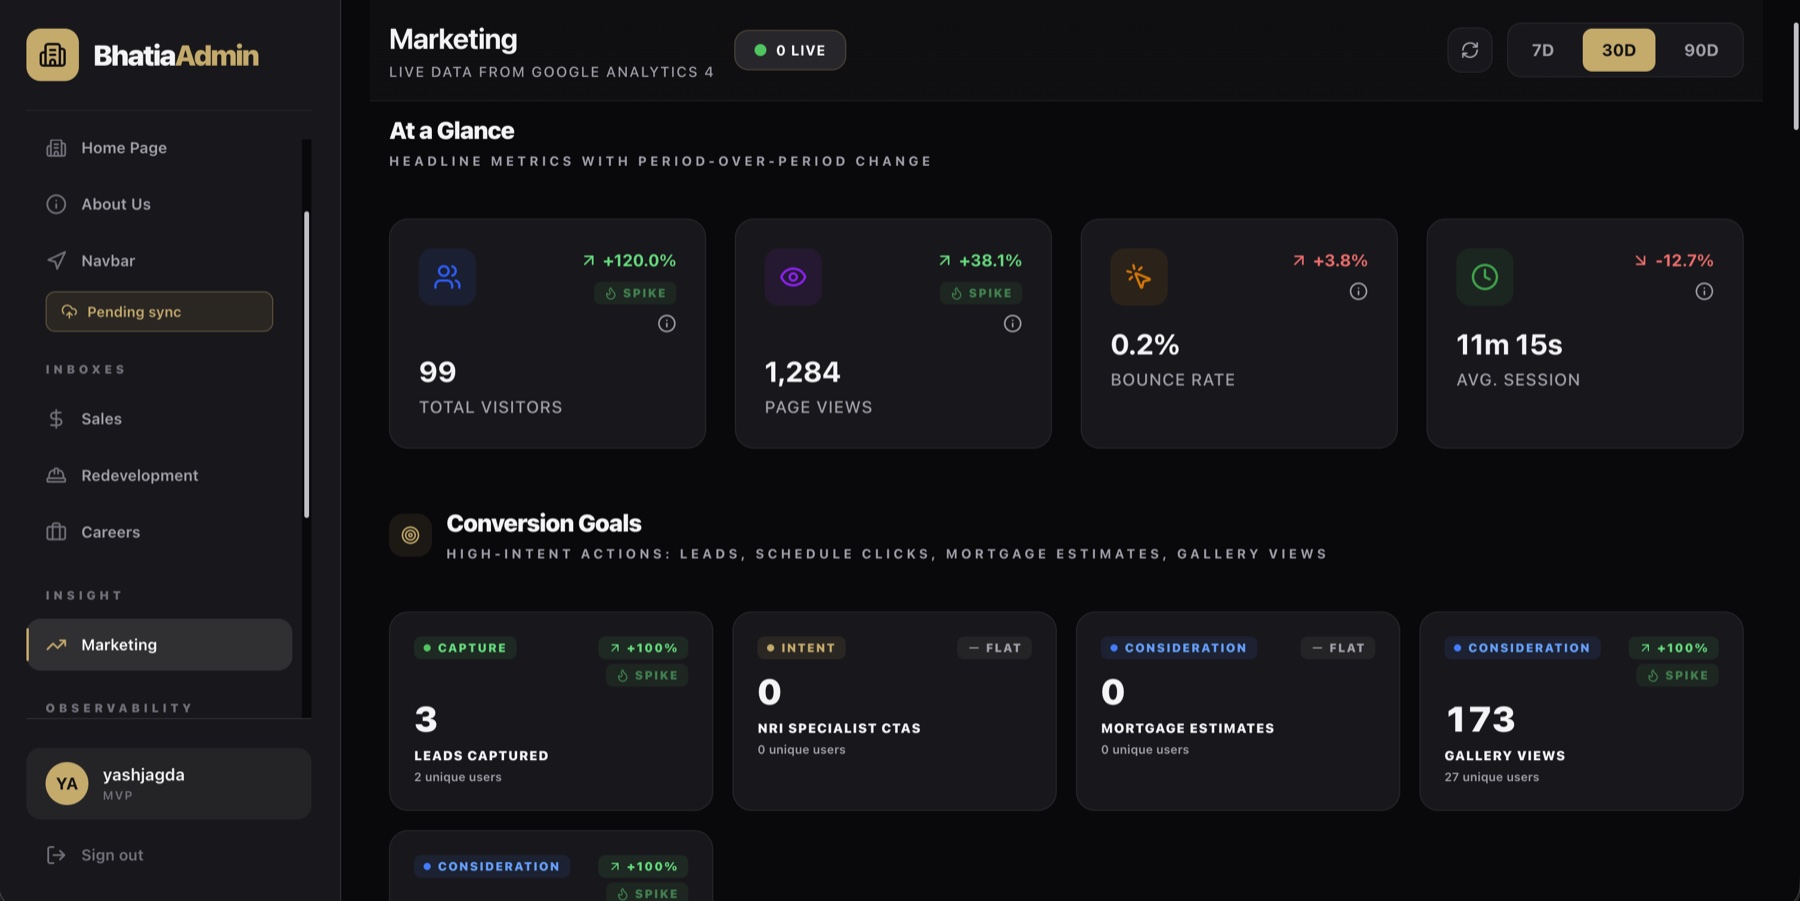This screenshot has width=1800, height=901.
Task: Click the SPIKE badge on Leads Captured
Action: pos(647,676)
